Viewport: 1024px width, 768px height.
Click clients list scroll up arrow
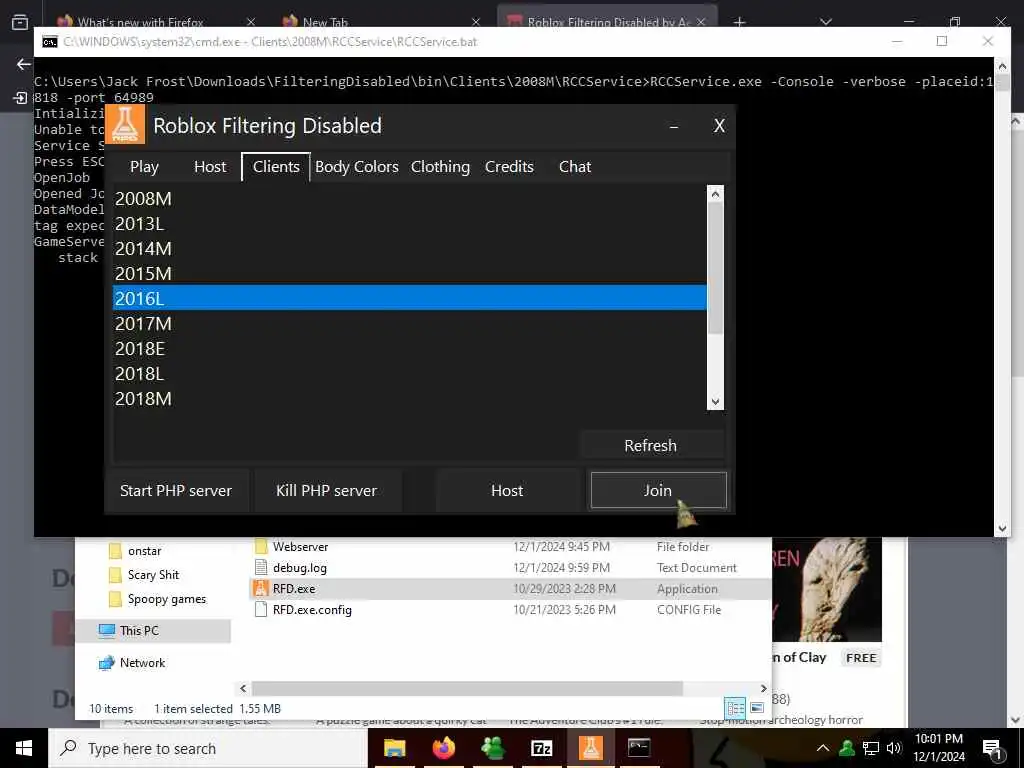(x=715, y=194)
